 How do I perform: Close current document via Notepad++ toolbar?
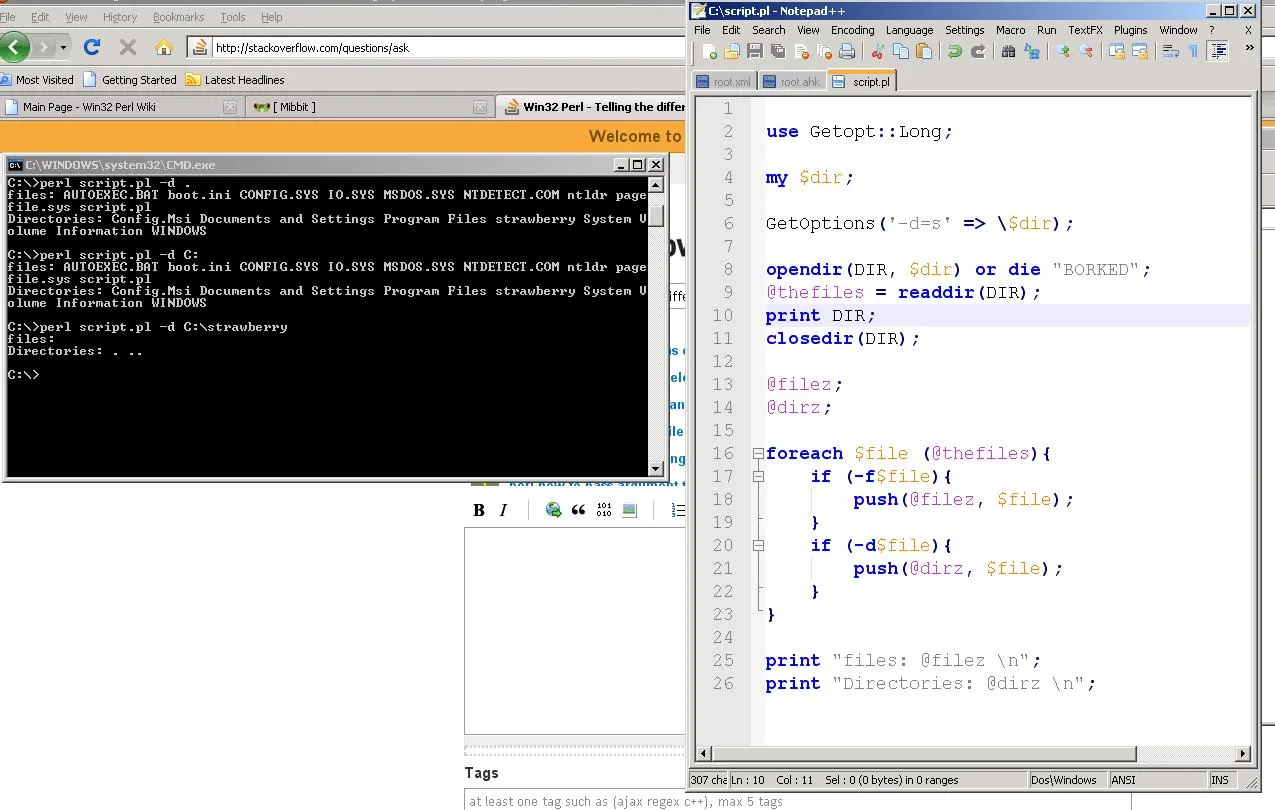[801, 51]
